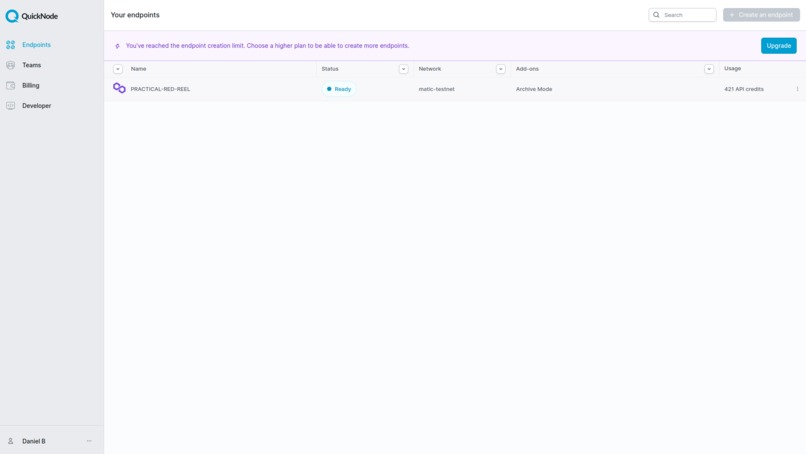806x454 pixels.
Task: Open the kebab menu for PRACTICAL-RED-REEL row
Action: 797,89
